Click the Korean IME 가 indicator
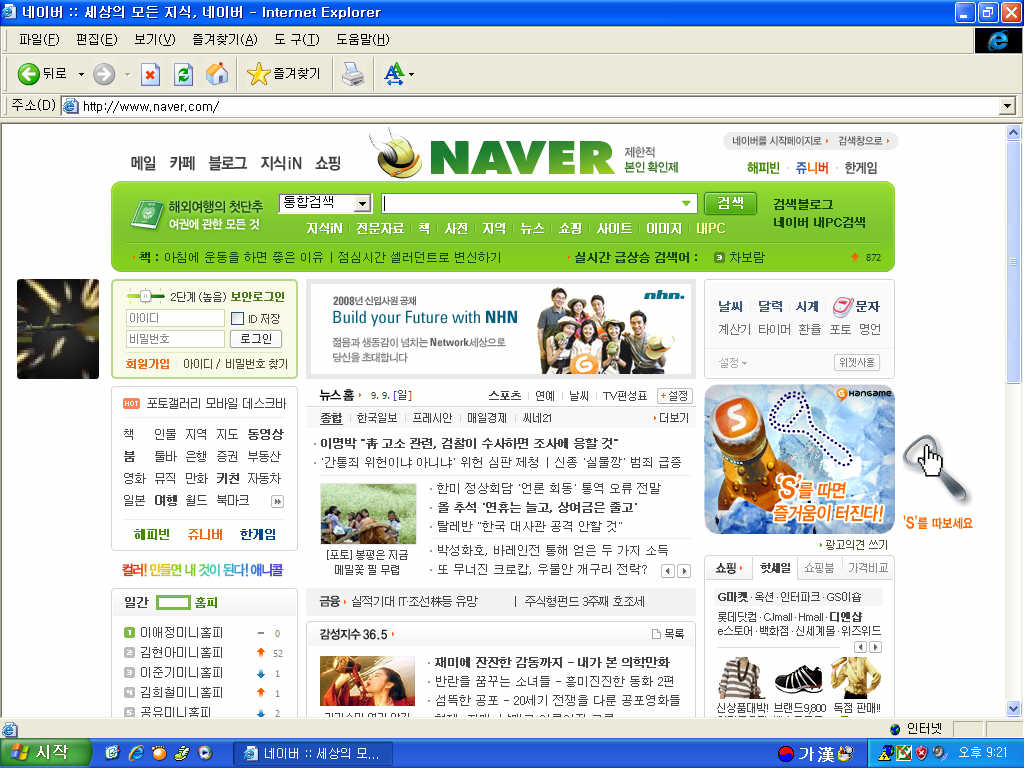 [807, 754]
